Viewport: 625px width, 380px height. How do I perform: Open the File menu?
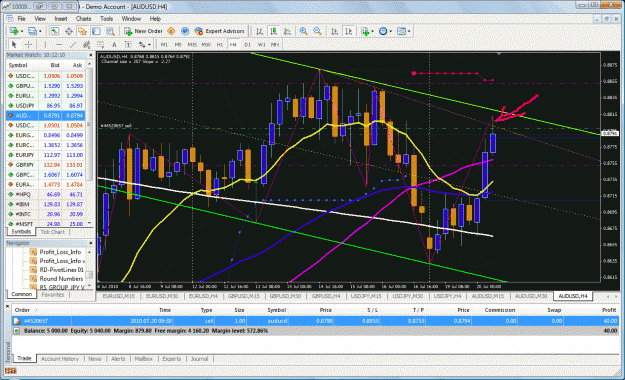pos(21,19)
